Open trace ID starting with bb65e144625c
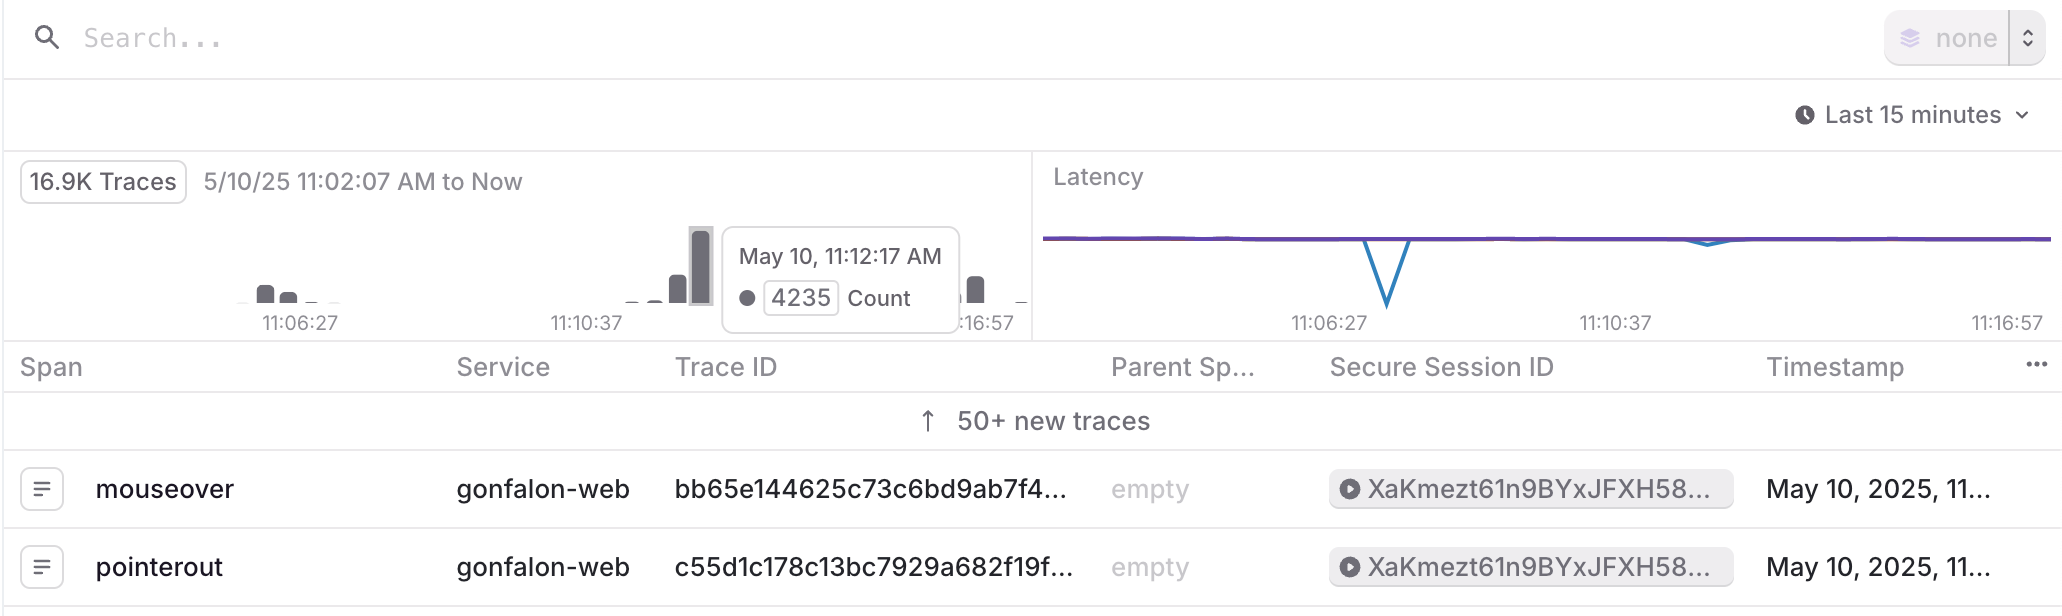The height and width of the screenshot is (616, 2062). click(870, 489)
